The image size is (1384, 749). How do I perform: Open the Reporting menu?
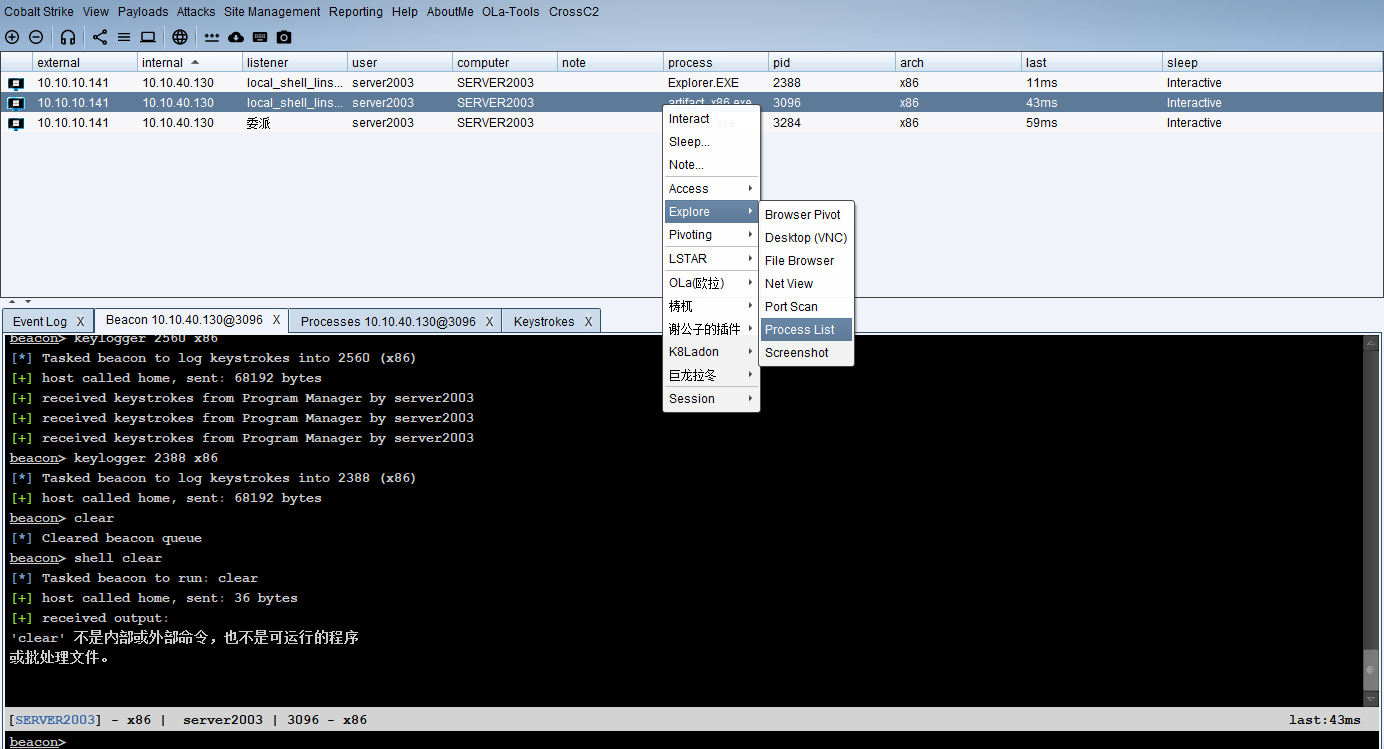(356, 12)
